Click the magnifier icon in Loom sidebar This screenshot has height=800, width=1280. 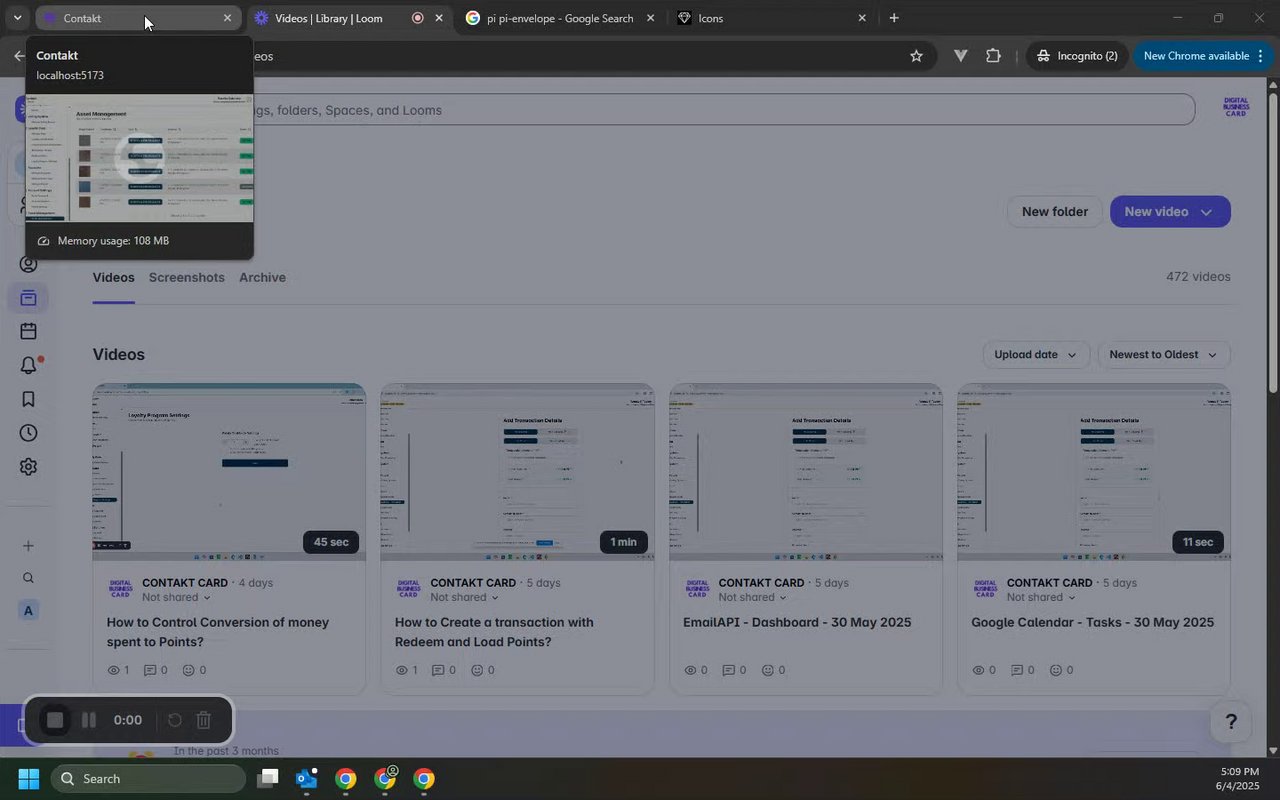point(28,578)
